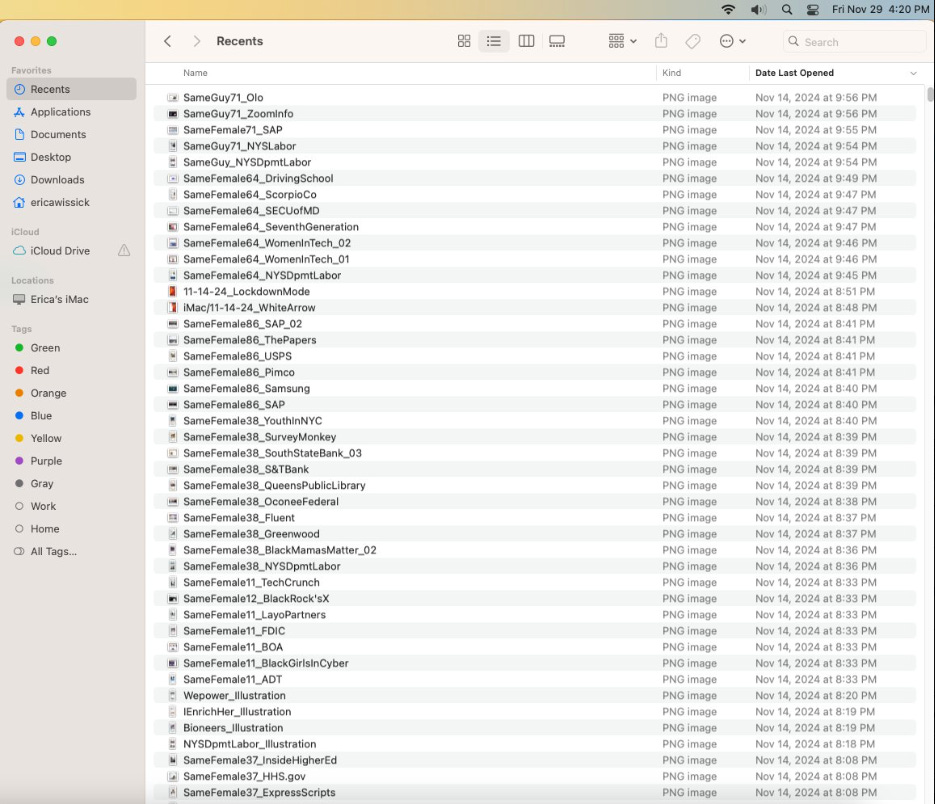Screen dimensions: 935x804
Task: Switch to column view
Action: pos(526,41)
